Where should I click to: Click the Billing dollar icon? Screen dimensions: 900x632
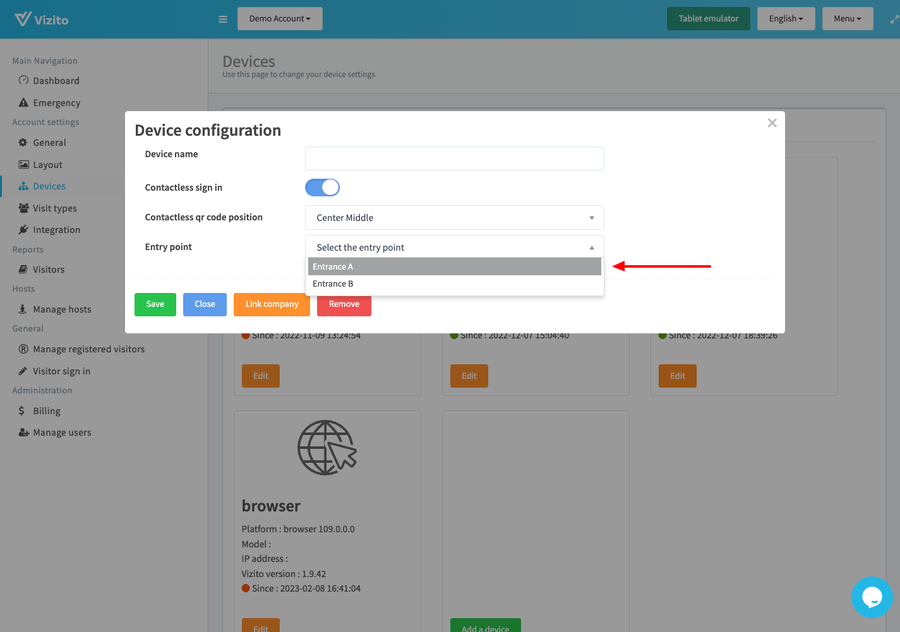click(23, 411)
